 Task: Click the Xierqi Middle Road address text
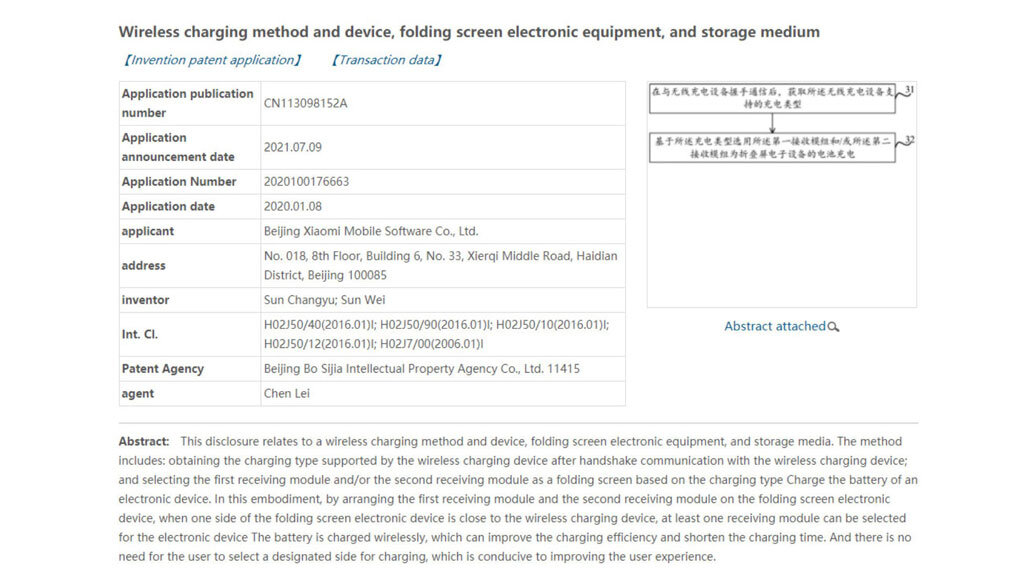pyautogui.click(x=440, y=265)
